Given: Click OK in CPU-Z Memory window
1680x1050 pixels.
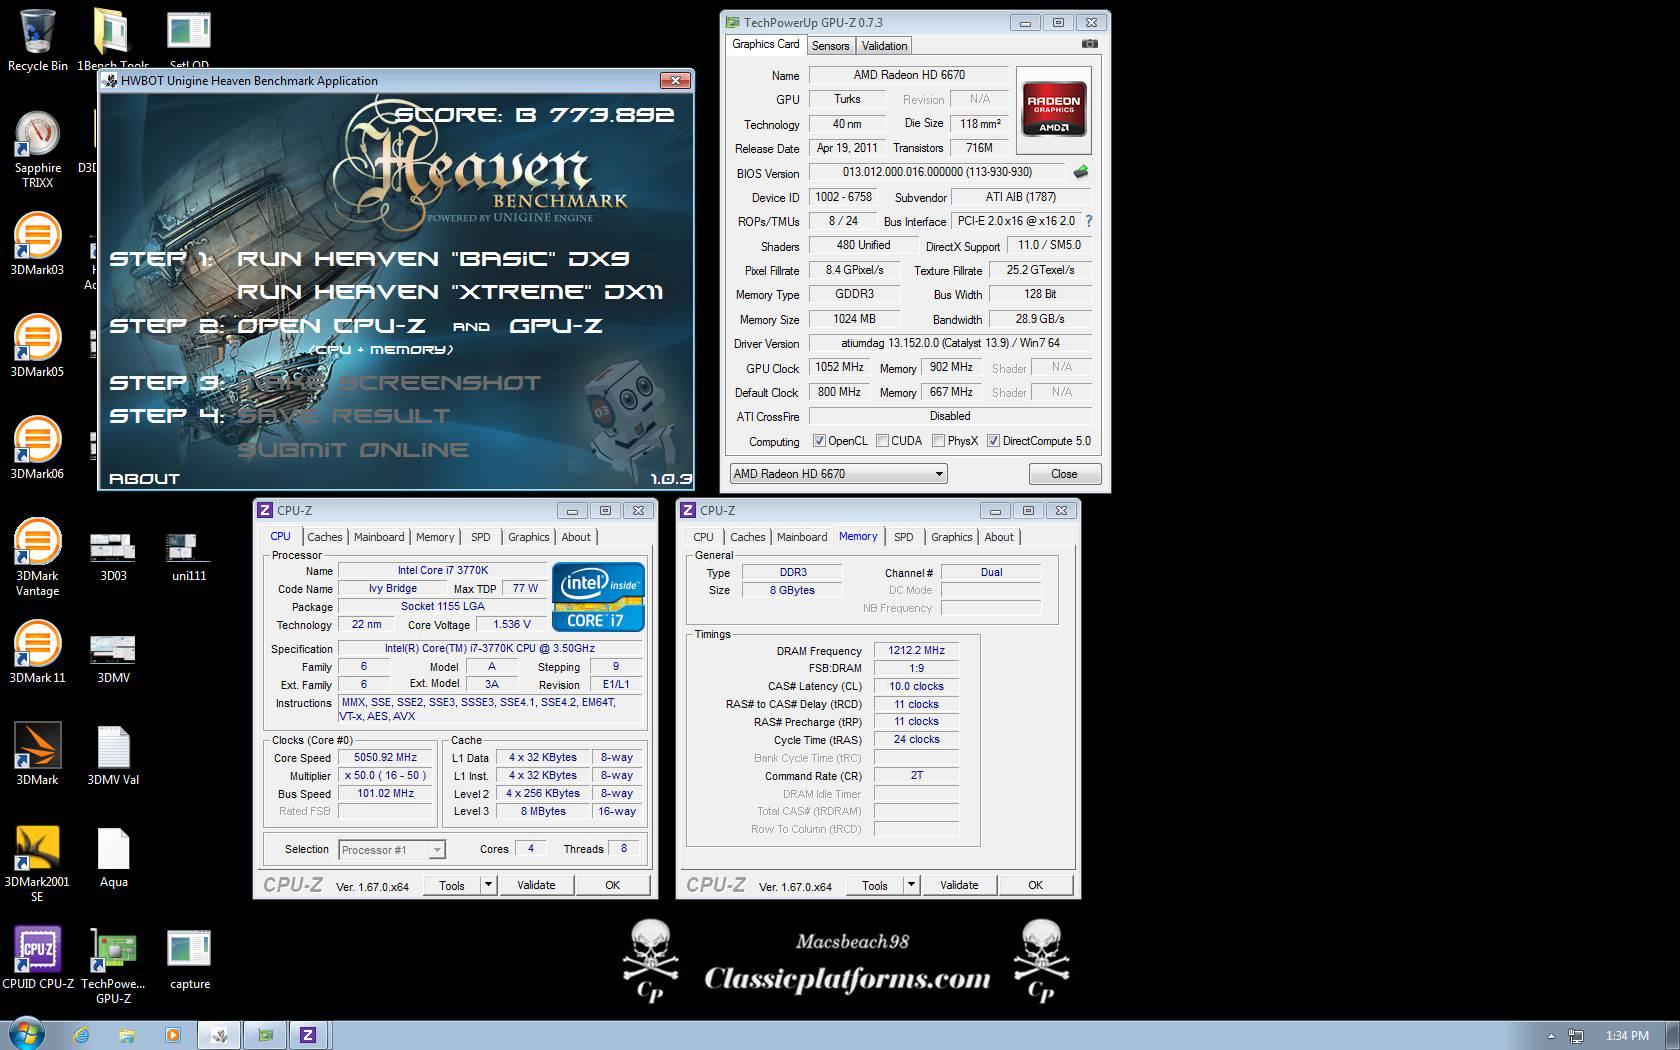Looking at the screenshot, I should 1035,885.
